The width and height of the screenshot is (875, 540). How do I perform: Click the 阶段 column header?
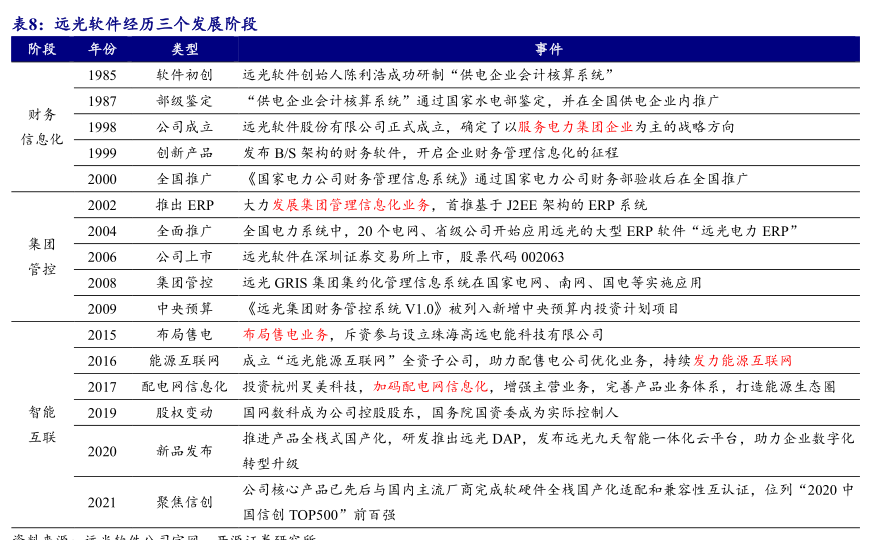(42, 49)
